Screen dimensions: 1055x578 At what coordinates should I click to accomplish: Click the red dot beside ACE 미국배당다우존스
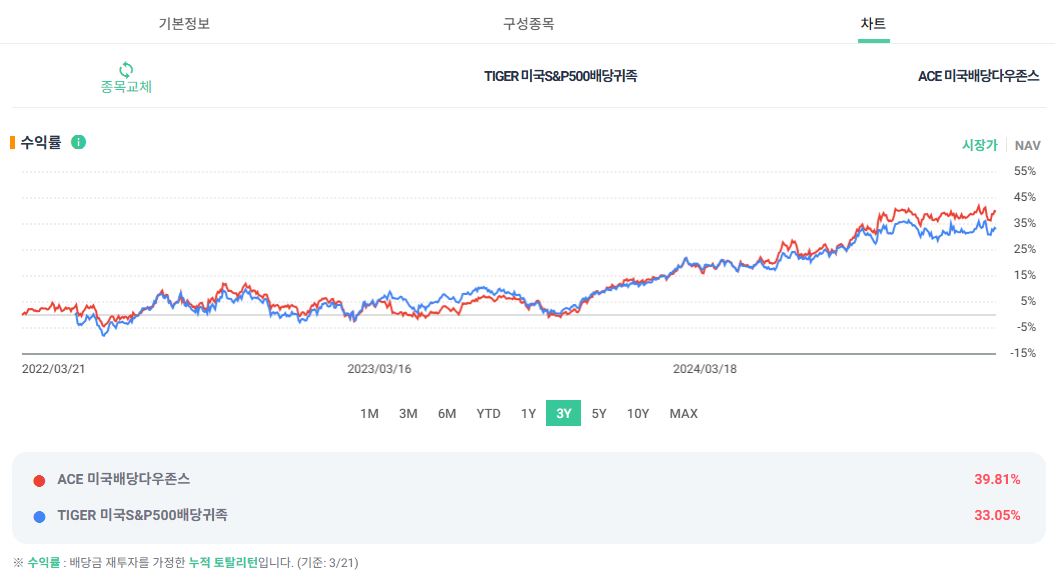click(39, 480)
